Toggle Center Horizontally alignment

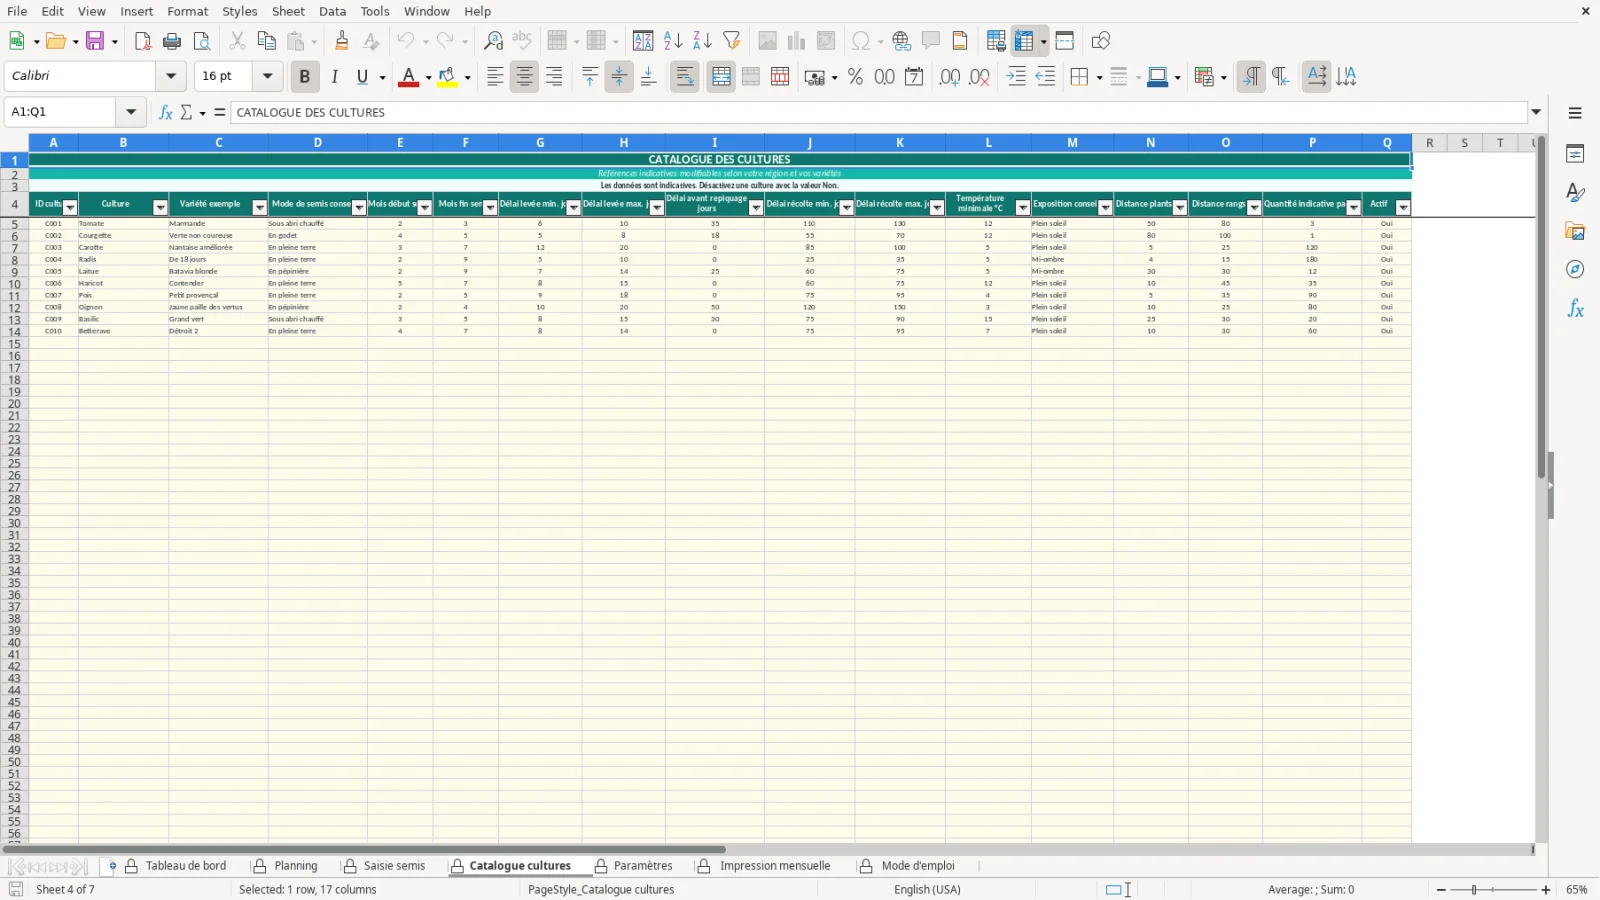[524, 77]
